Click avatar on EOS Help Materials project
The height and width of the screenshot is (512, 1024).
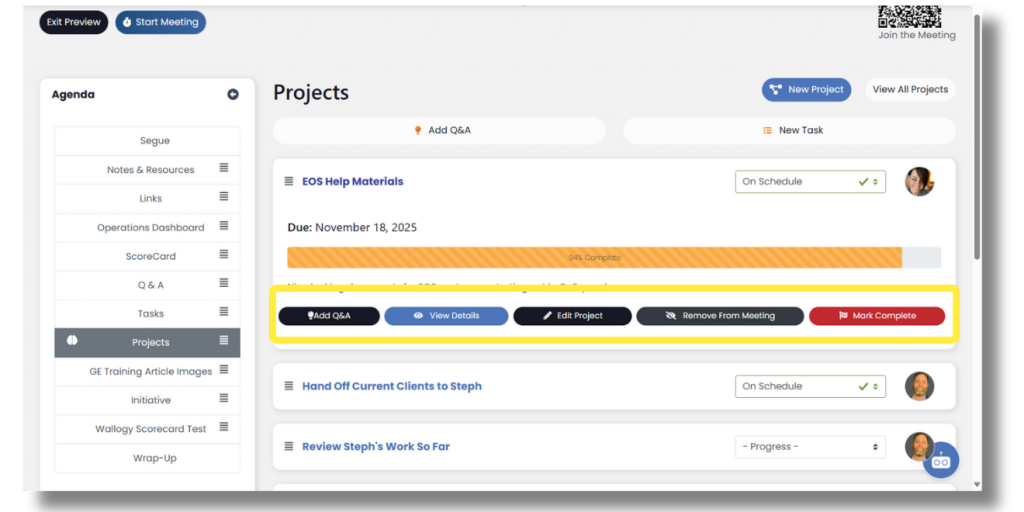pyautogui.click(x=919, y=182)
